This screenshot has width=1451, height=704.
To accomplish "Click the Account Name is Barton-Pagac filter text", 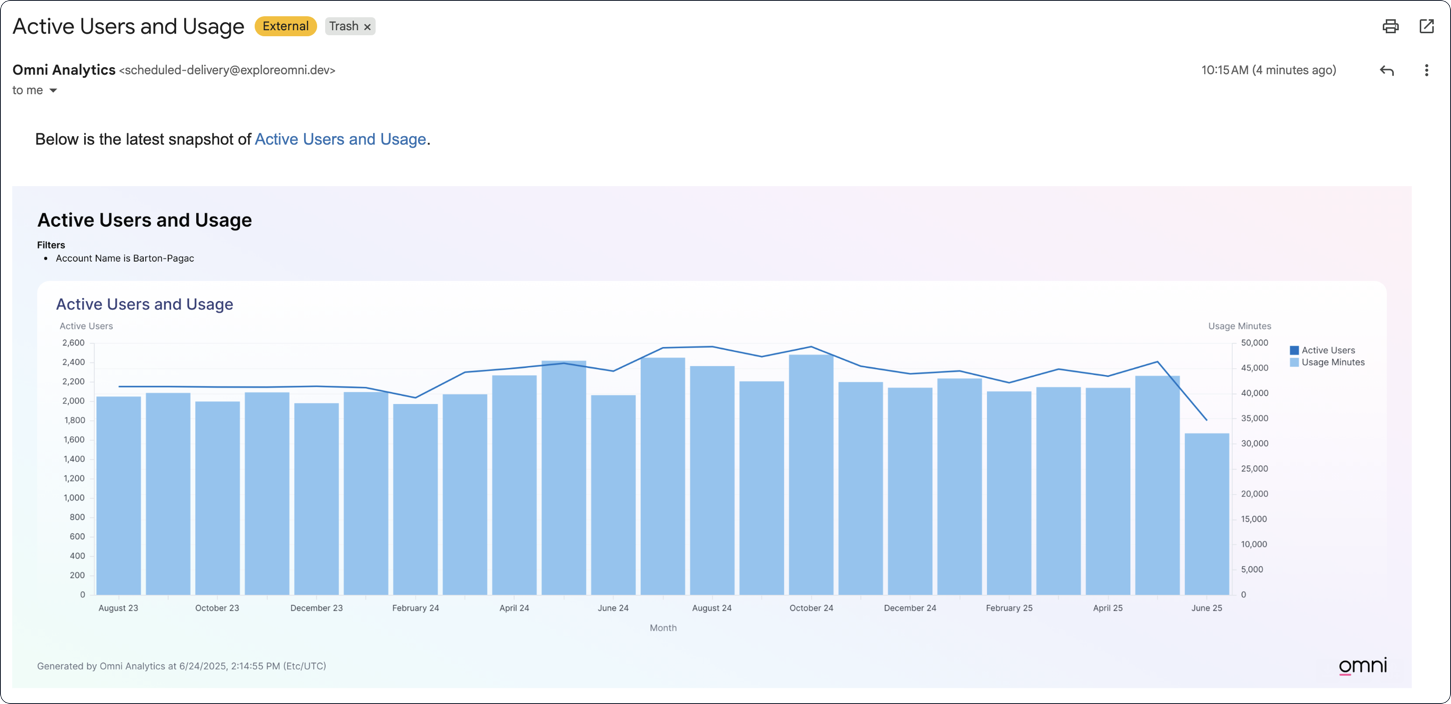I will coord(125,258).
